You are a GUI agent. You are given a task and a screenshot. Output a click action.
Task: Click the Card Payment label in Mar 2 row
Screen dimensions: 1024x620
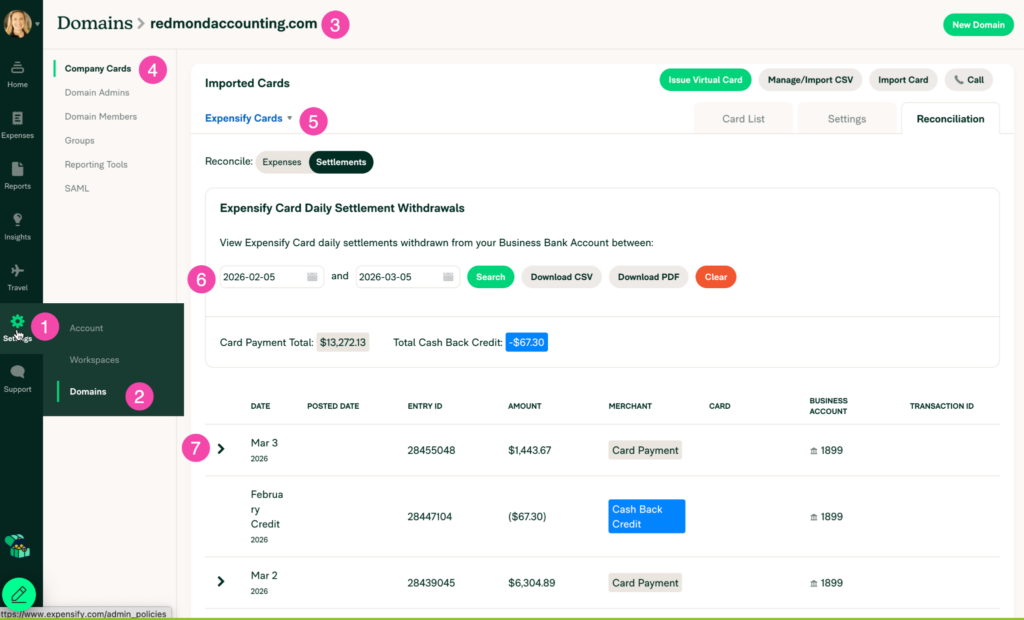[x=645, y=583]
